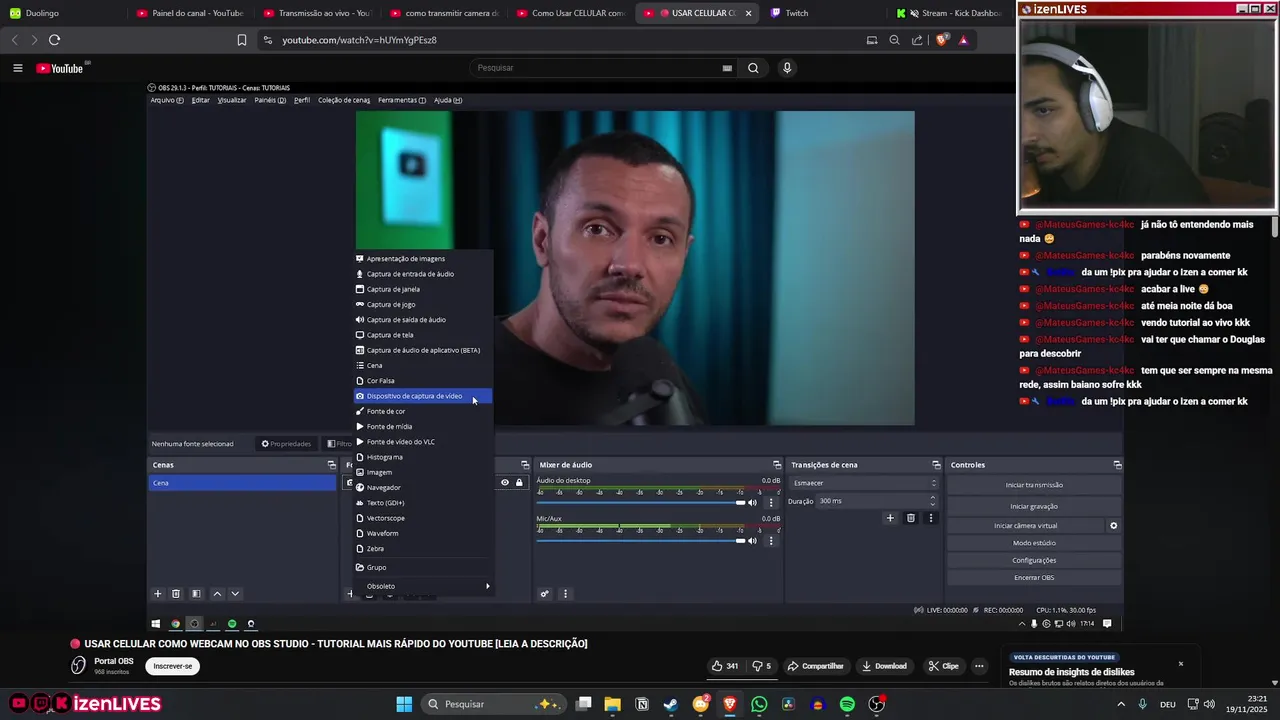Select Dispositivo de captura de vídeo entry

coord(423,396)
